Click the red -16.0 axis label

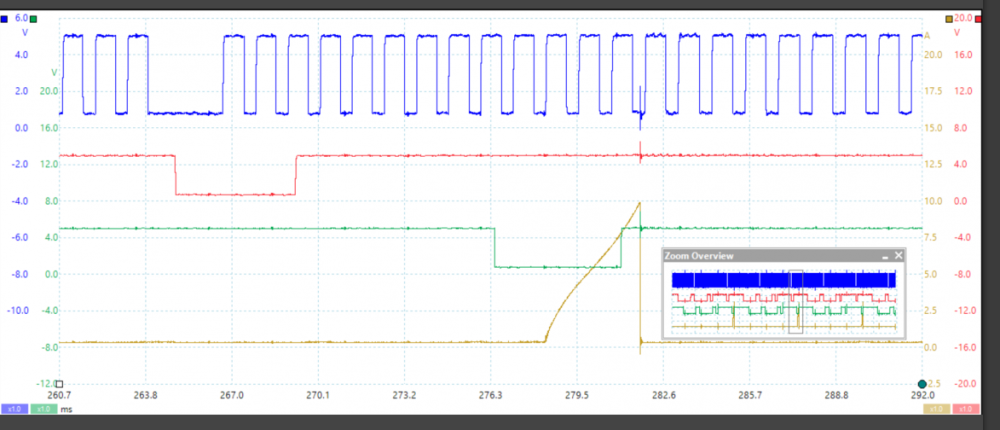pyautogui.click(x=964, y=347)
